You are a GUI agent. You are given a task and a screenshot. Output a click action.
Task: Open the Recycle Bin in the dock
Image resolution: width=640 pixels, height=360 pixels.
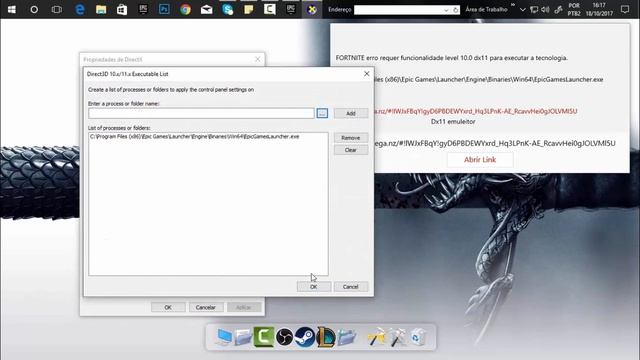point(418,337)
